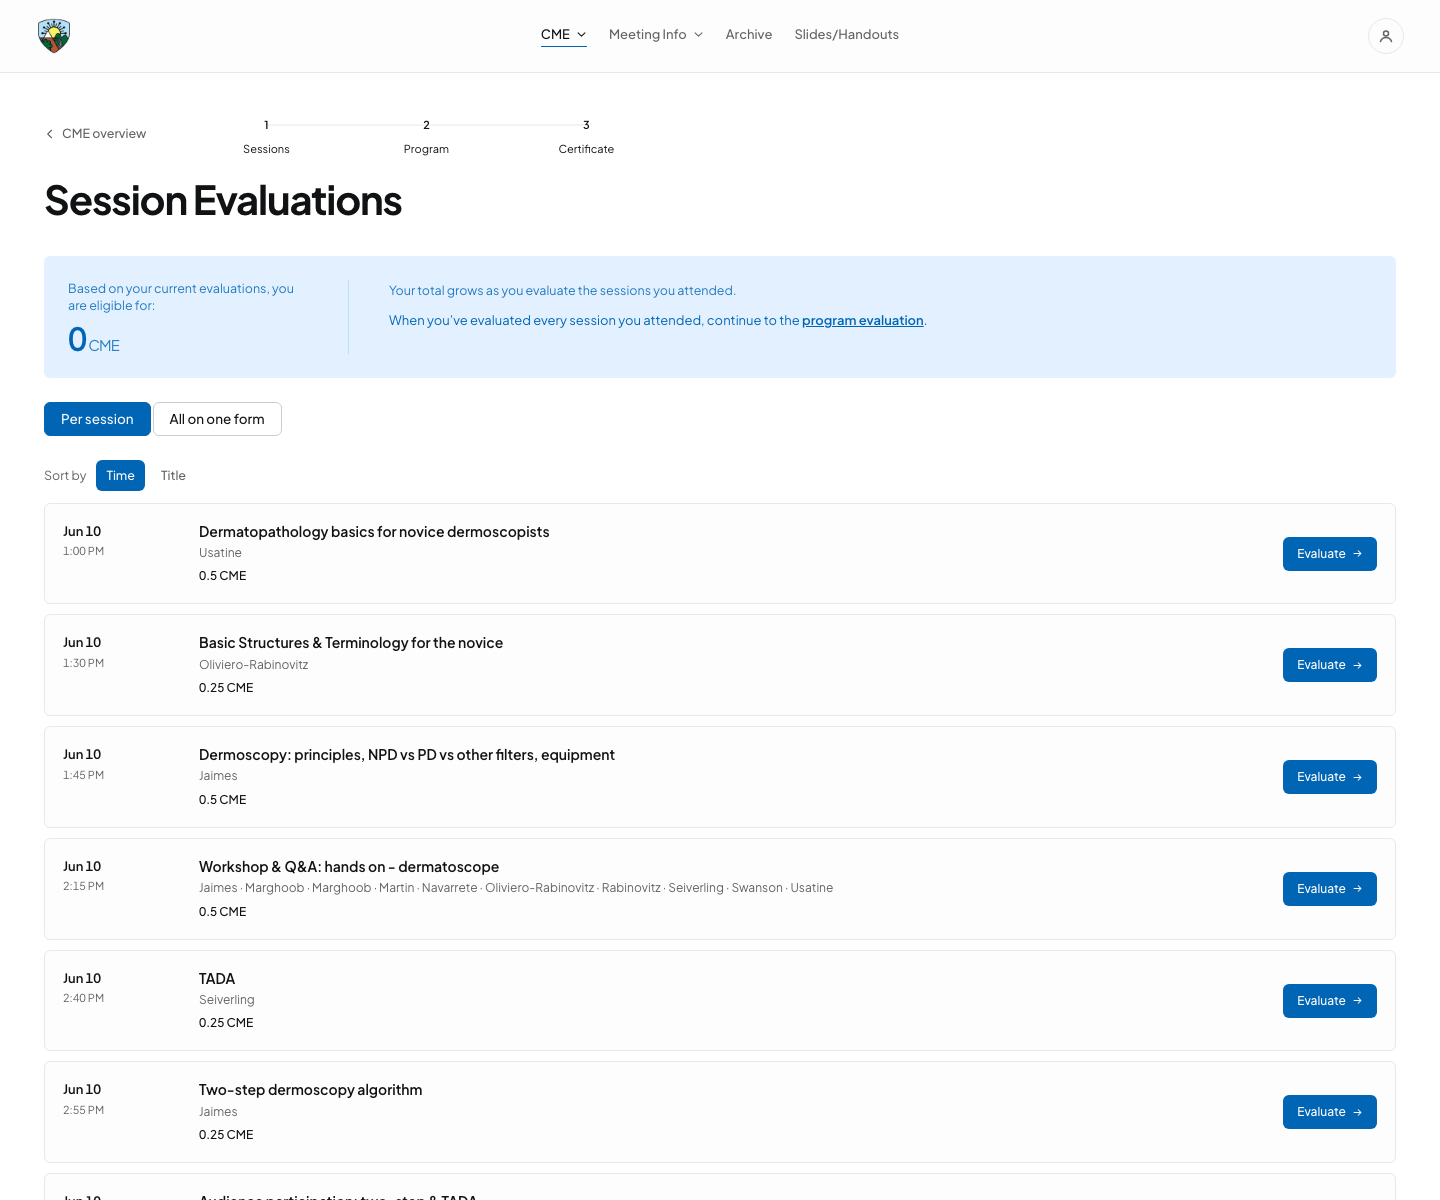Image resolution: width=1440 pixels, height=1200 pixels.
Task: Evaluate Two-step dermoscopy algorithm session
Action: click(x=1329, y=1112)
